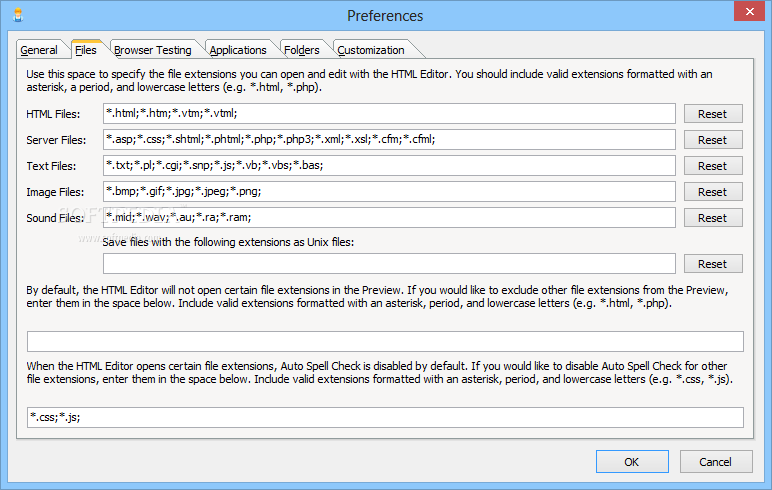The height and width of the screenshot is (490, 772).
Task: Focus the Server Files extension field
Action: click(389, 140)
